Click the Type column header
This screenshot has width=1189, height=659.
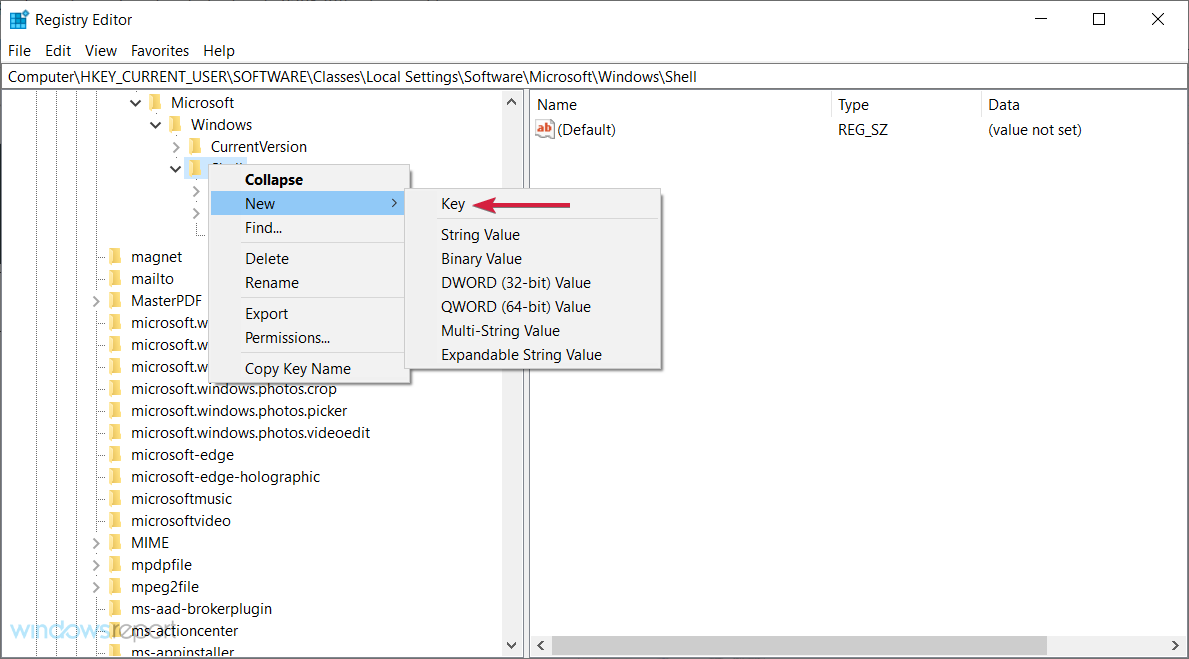pos(906,105)
